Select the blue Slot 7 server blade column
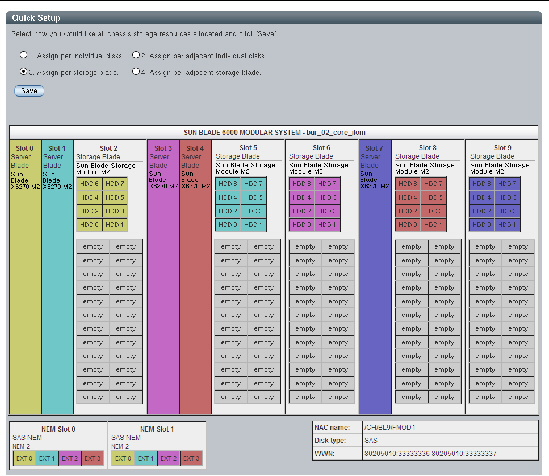The image size is (549, 476). pyautogui.click(x=375, y=277)
